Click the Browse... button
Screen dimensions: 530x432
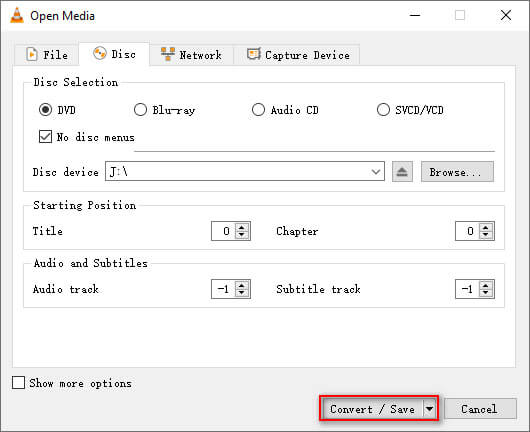pos(457,172)
